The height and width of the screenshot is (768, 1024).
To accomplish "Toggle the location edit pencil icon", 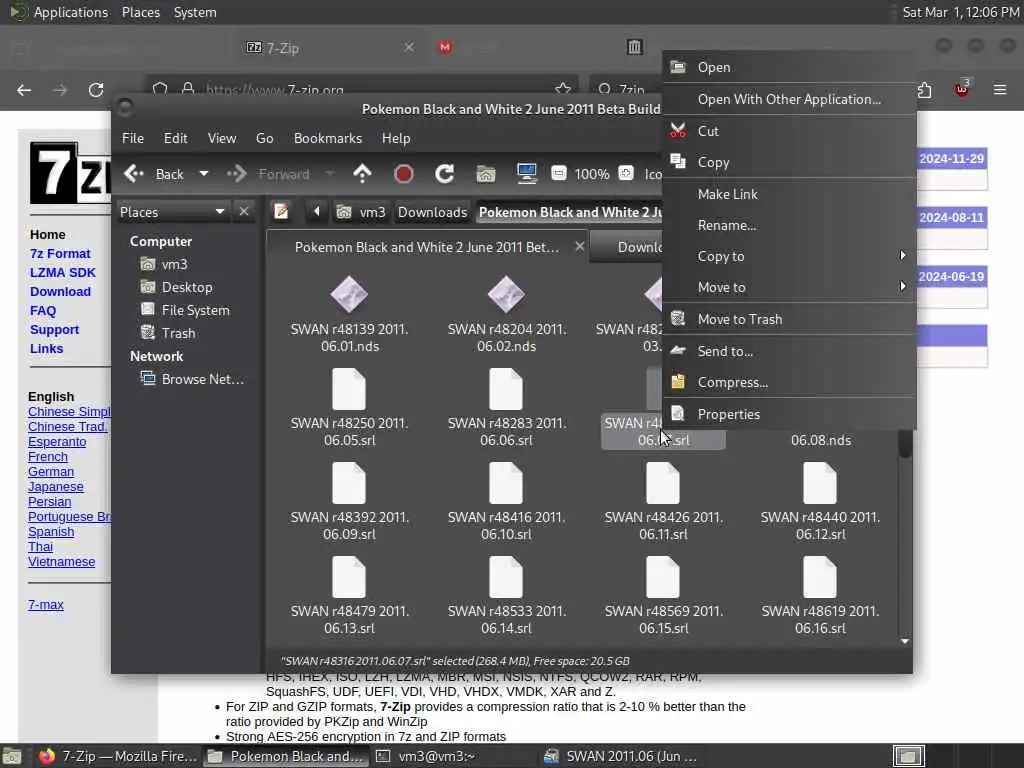I will (x=281, y=212).
